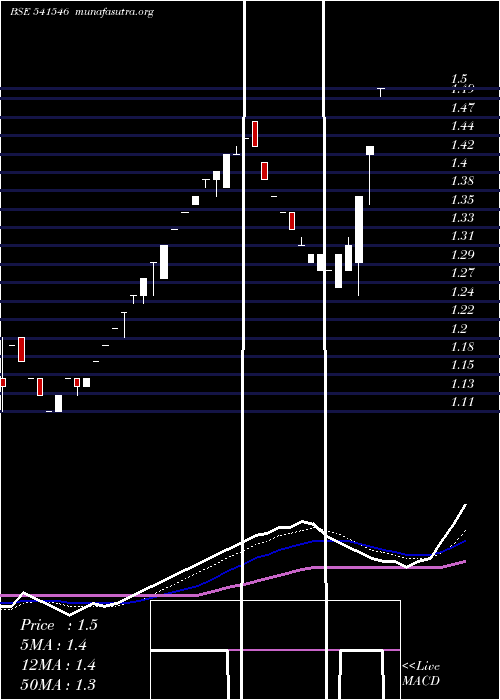Click the 5MA : 1.4 readout
The height and width of the screenshot is (700, 500).
pyautogui.click(x=54, y=645)
